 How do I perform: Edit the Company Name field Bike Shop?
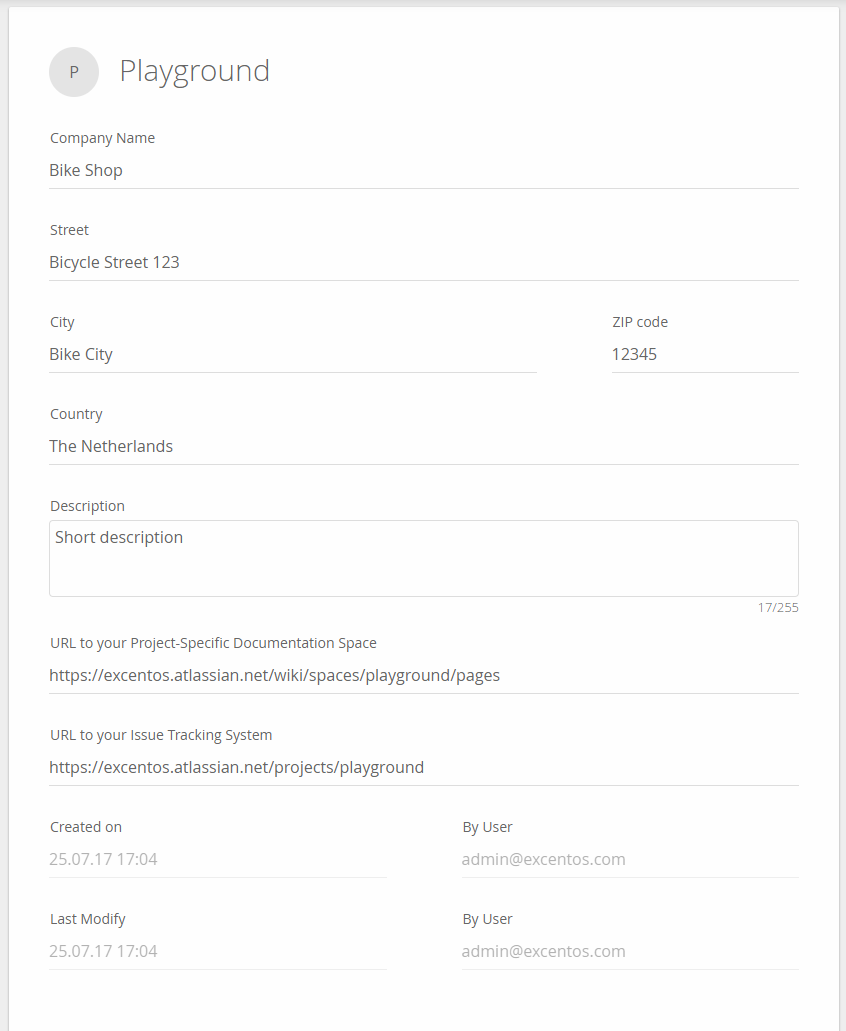tap(424, 171)
